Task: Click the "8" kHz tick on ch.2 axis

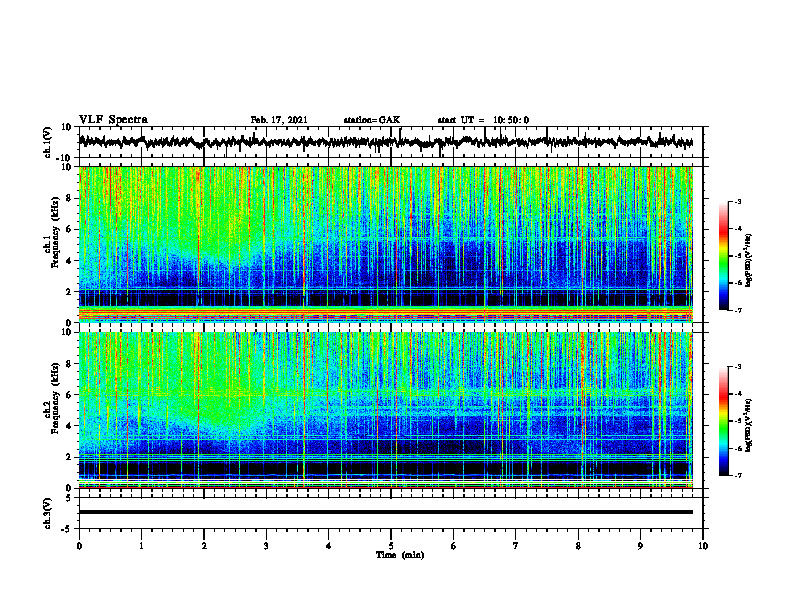Action: click(69, 364)
